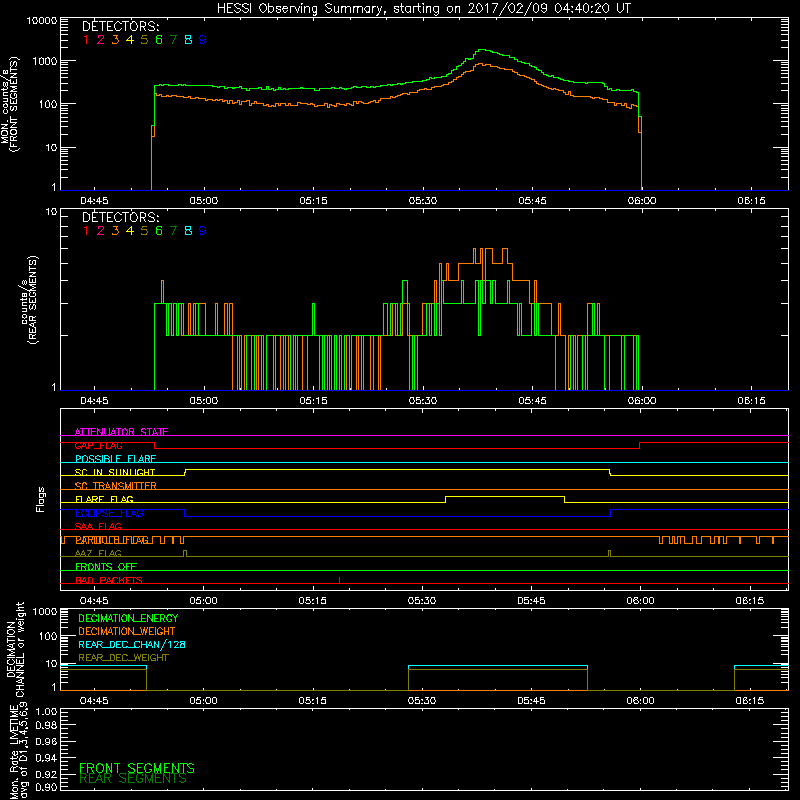Click the FRONT SEGMENTS livetime label
The width and height of the screenshot is (800, 800).
[x=137, y=768]
